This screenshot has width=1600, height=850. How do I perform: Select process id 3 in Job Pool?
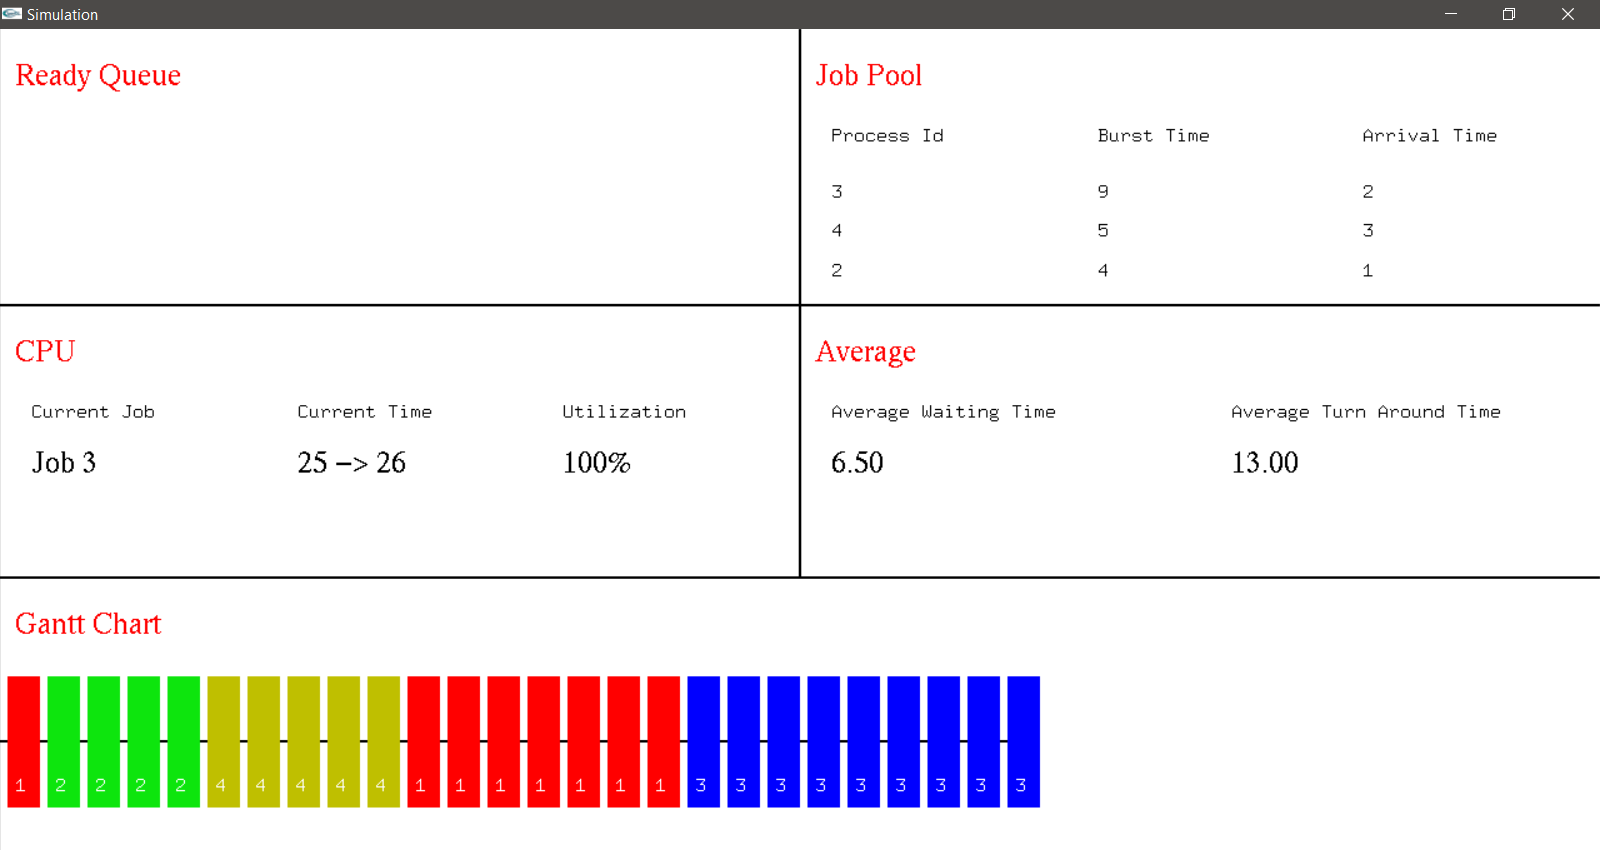click(837, 191)
